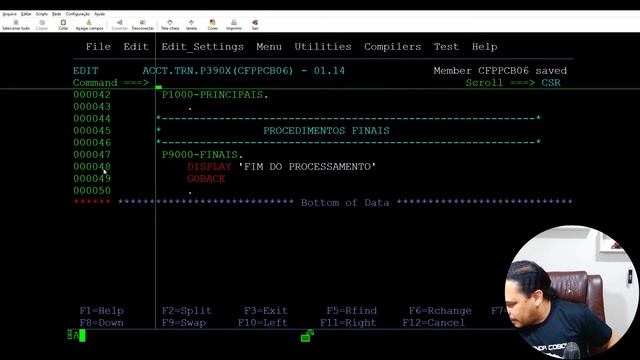The image size is (640, 360).
Task: Click line number 000048
Action: (92, 167)
